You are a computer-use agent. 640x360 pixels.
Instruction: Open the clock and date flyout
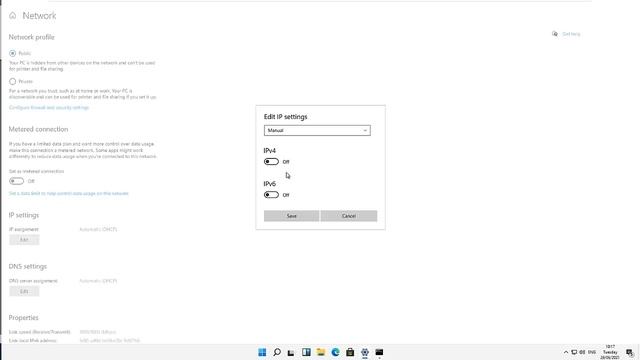click(x=610, y=352)
